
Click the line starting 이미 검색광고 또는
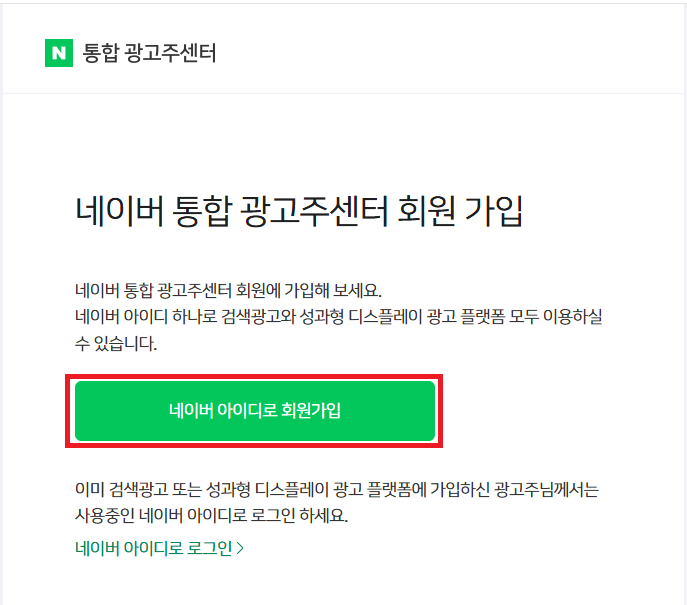[x=336, y=489]
